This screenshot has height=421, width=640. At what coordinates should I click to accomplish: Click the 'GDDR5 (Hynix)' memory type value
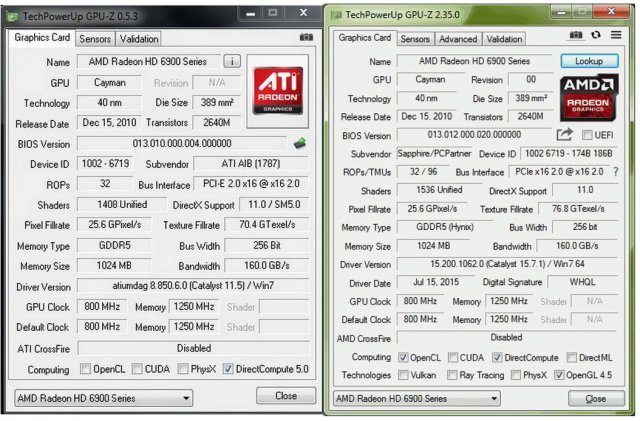point(445,227)
